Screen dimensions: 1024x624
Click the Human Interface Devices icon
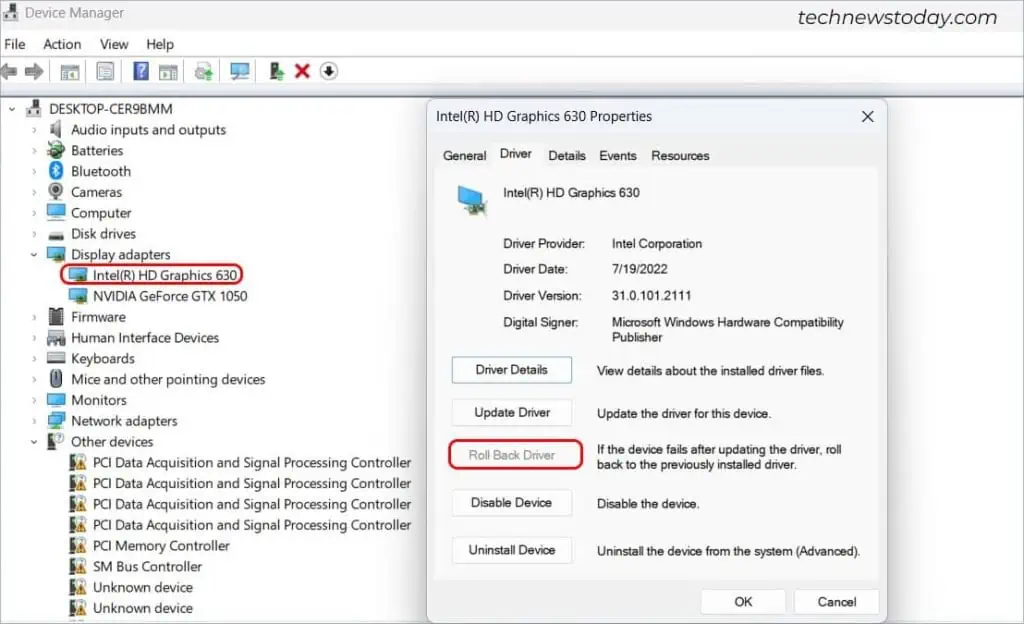[56, 337]
